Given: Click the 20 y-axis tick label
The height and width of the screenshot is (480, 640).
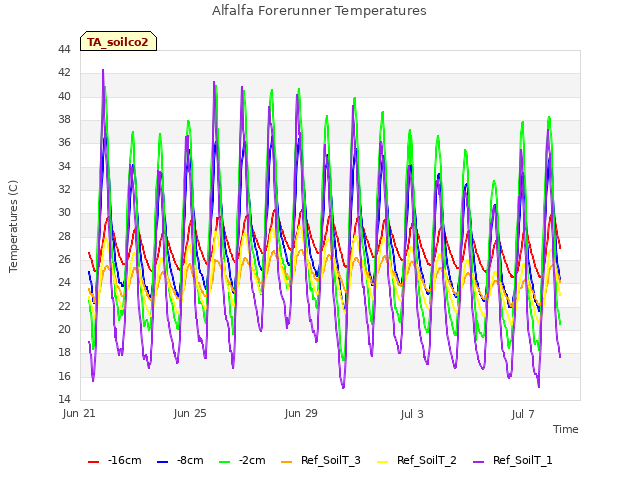Looking at the screenshot, I should coord(64,329).
